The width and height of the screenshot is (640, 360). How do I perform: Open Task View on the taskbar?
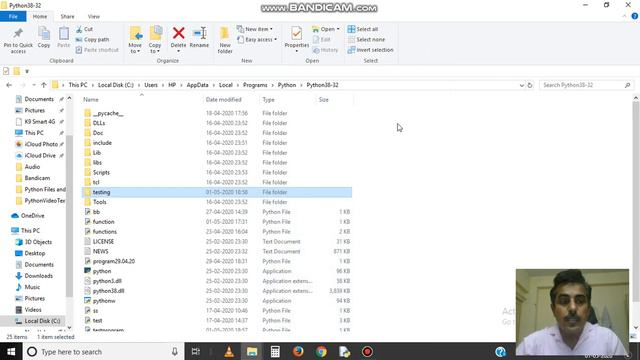pos(196,351)
